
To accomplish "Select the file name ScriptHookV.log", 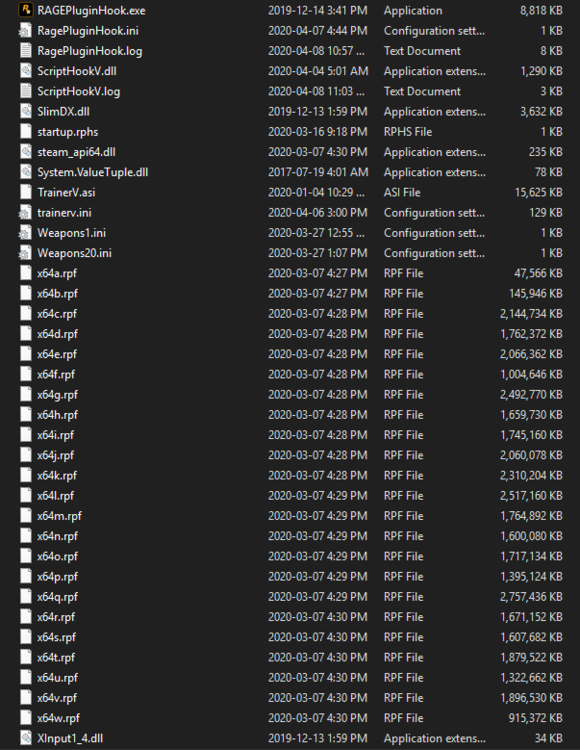I will pos(79,91).
